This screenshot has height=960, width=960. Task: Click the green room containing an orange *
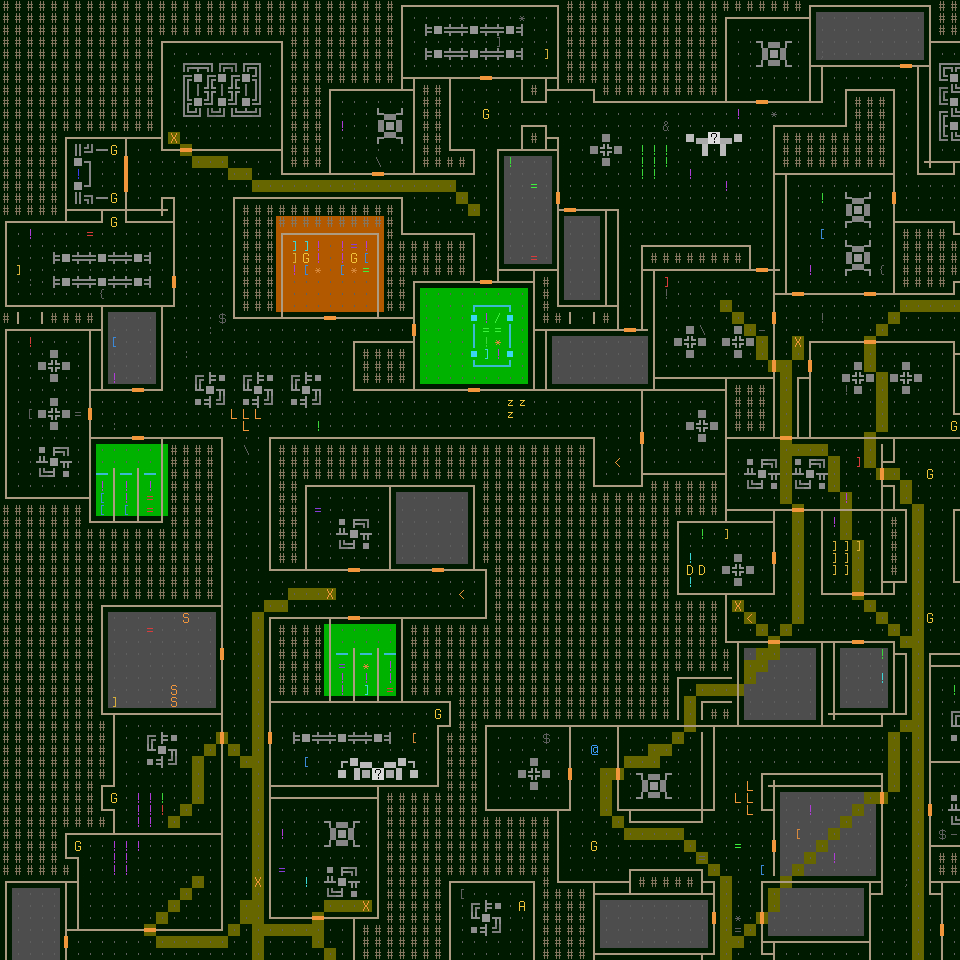(360, 660)
